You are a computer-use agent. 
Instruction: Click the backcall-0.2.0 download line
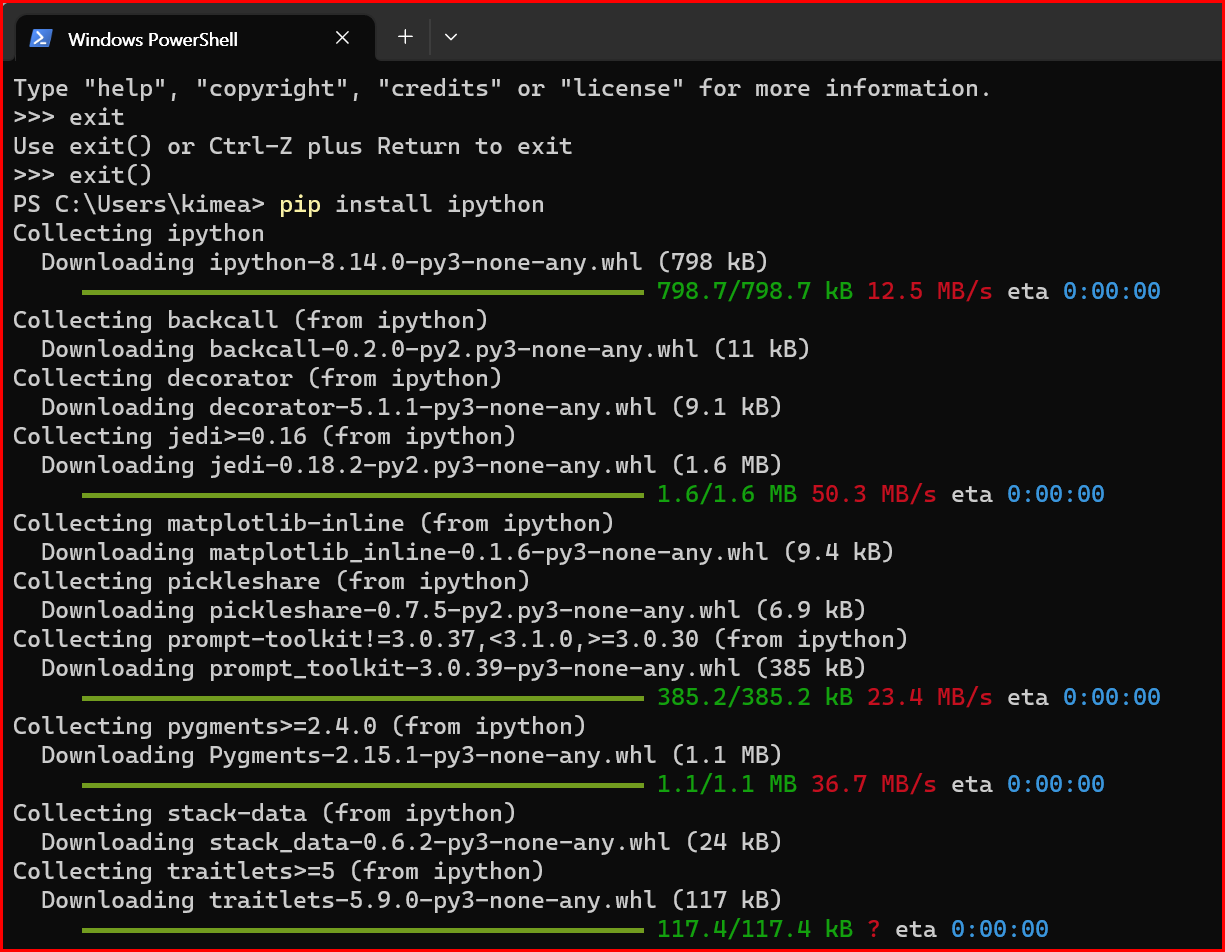[425, 349]
